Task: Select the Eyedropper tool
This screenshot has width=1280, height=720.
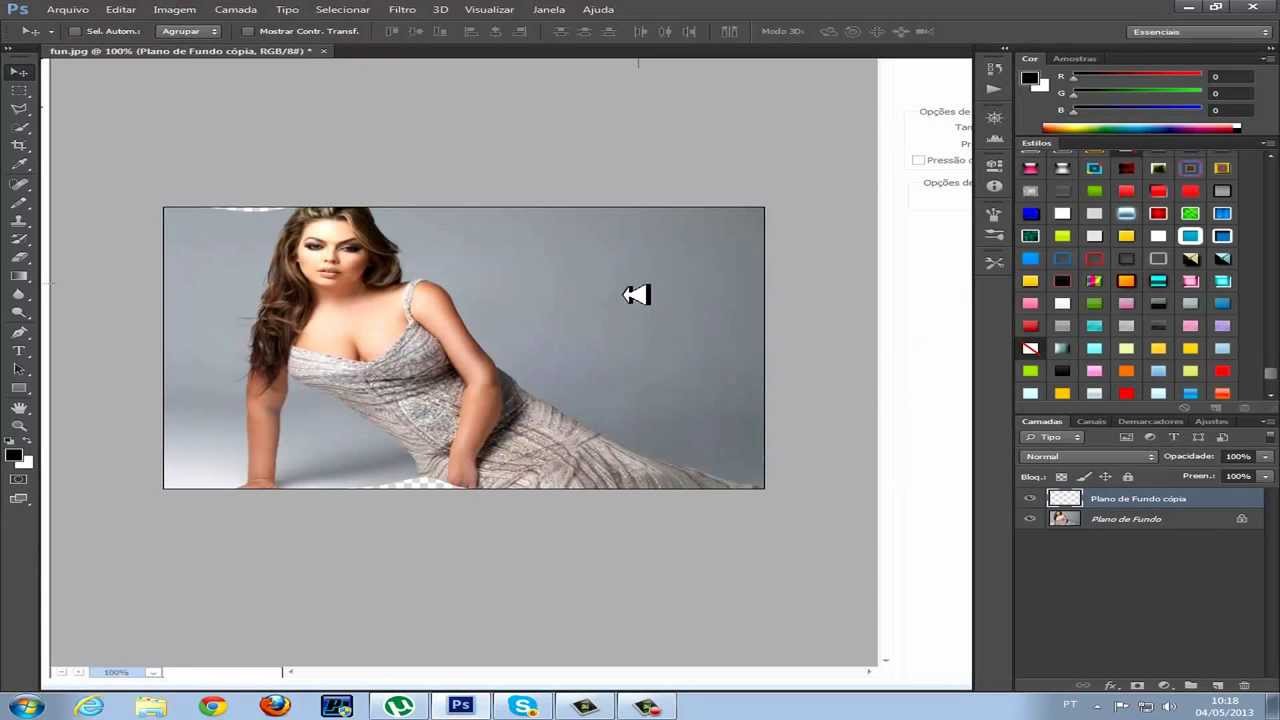Action: click(19, 164)
